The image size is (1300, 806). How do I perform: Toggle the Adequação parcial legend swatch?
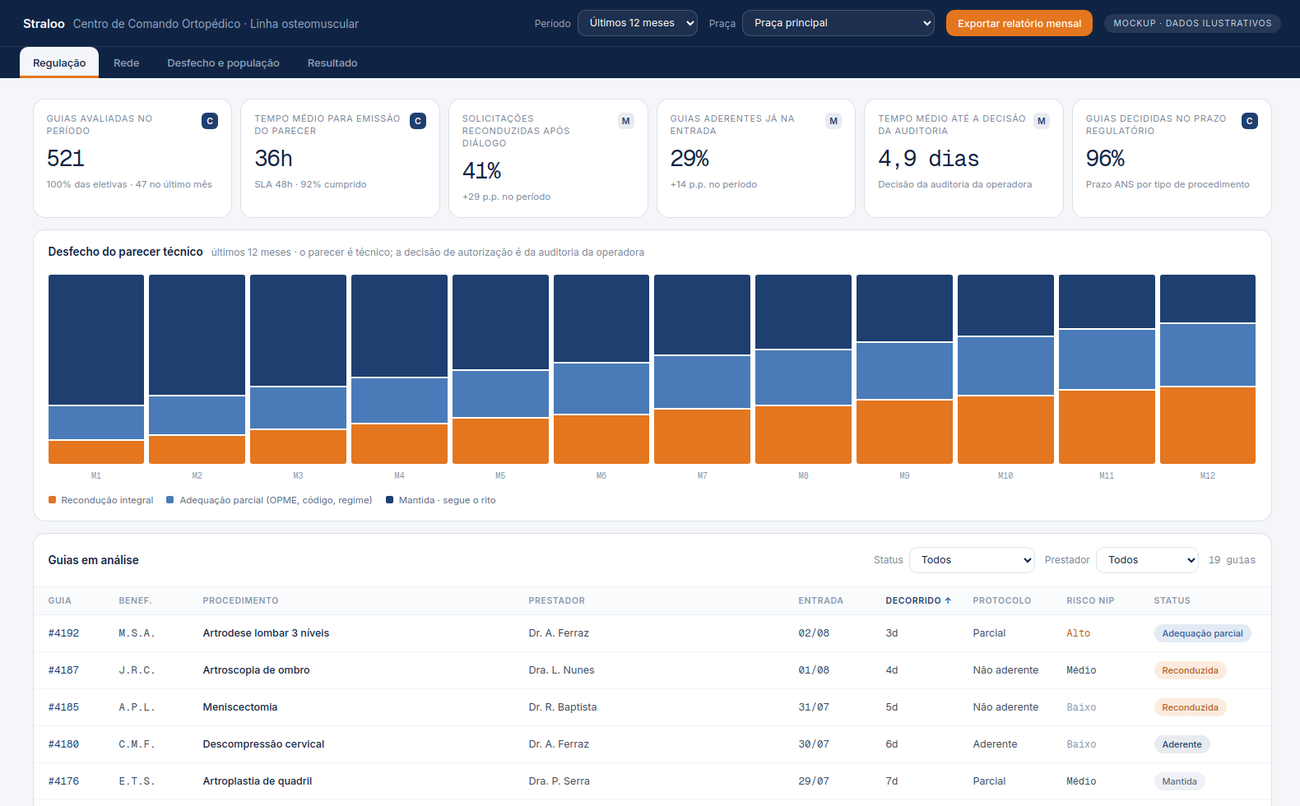click(x=170, y=500)
